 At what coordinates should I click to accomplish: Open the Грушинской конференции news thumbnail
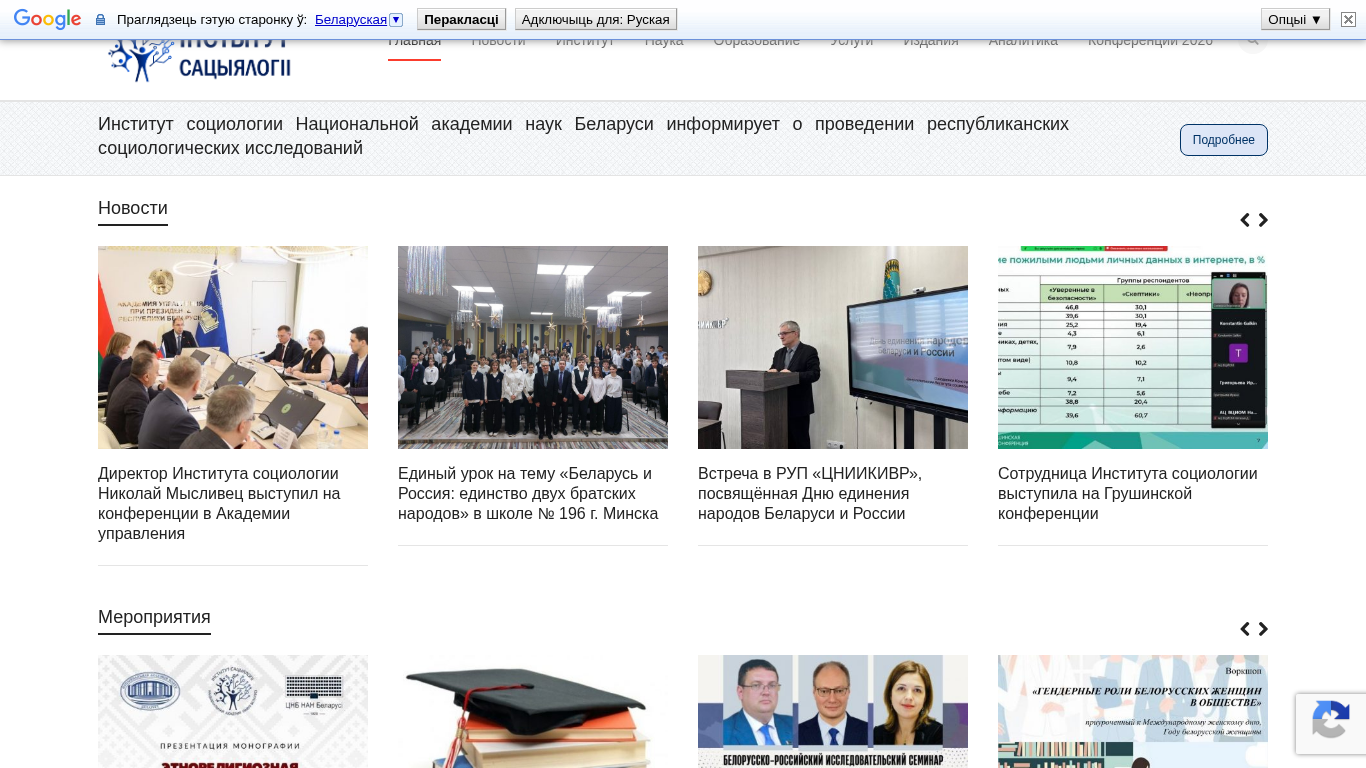coord(1132,347)
